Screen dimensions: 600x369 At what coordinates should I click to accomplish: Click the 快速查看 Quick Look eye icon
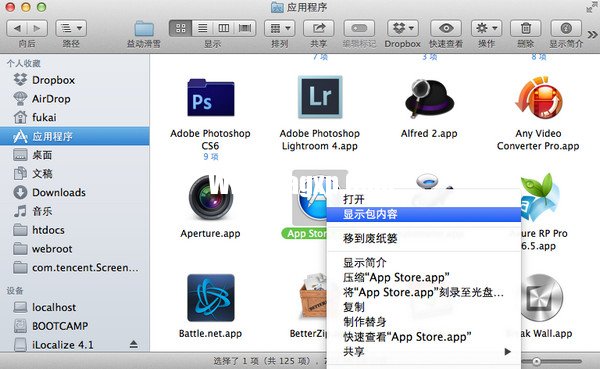pyautogui.click(x=446, y=28)
